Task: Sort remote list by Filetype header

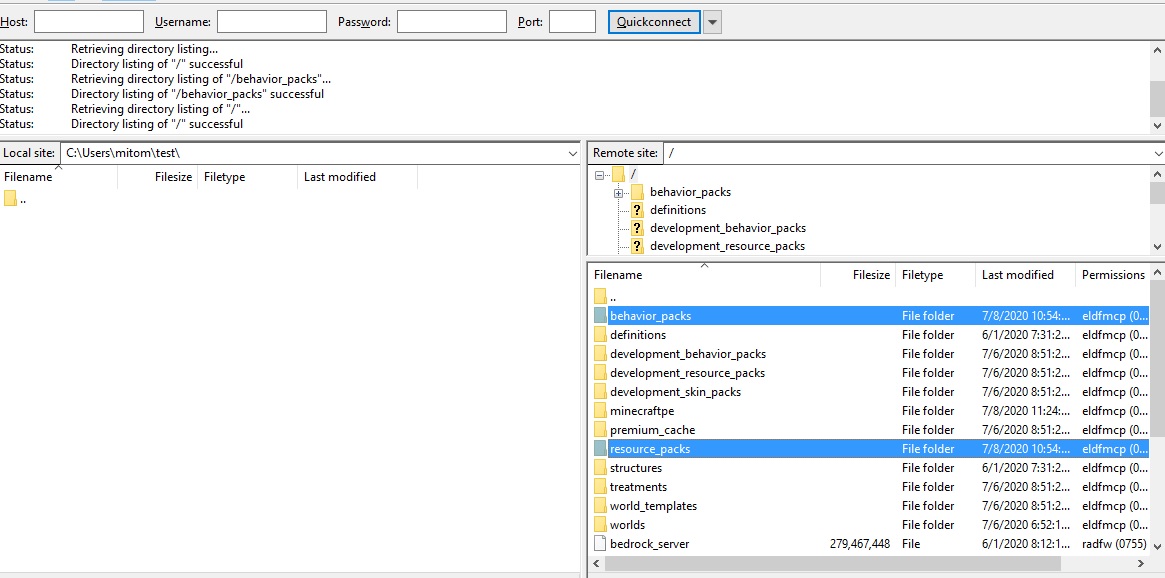Action: [x=935, y=275]
